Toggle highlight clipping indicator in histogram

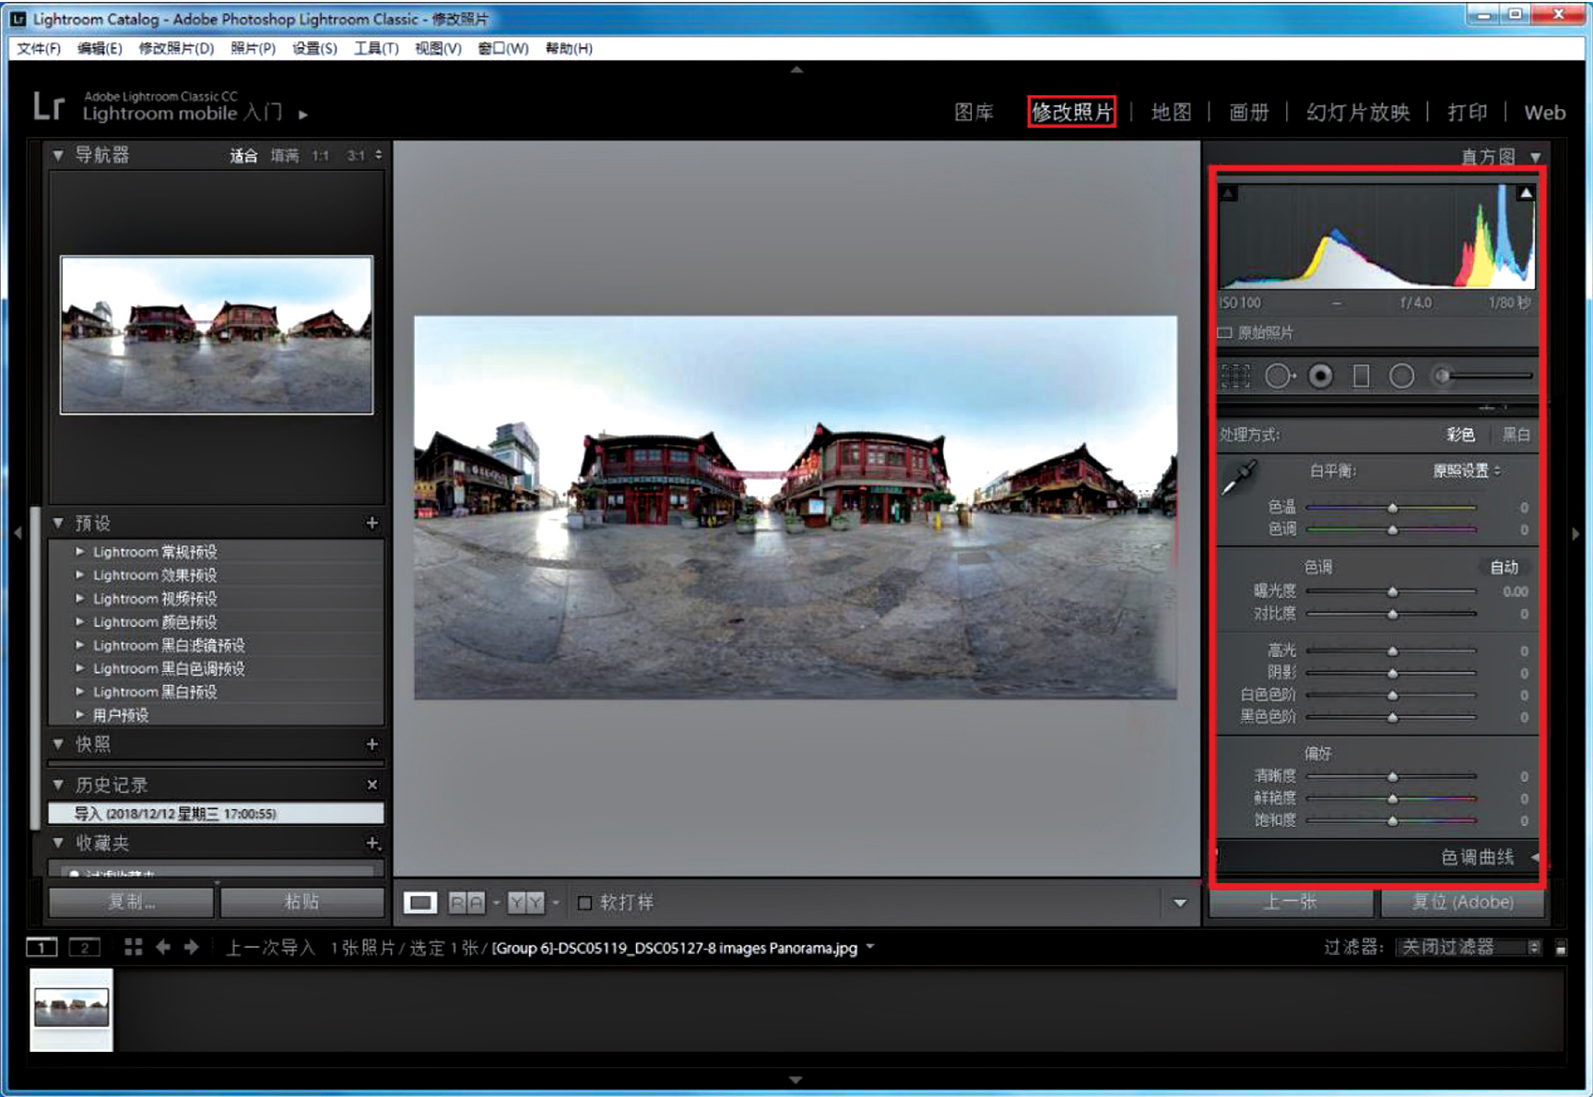point(1525,193)
